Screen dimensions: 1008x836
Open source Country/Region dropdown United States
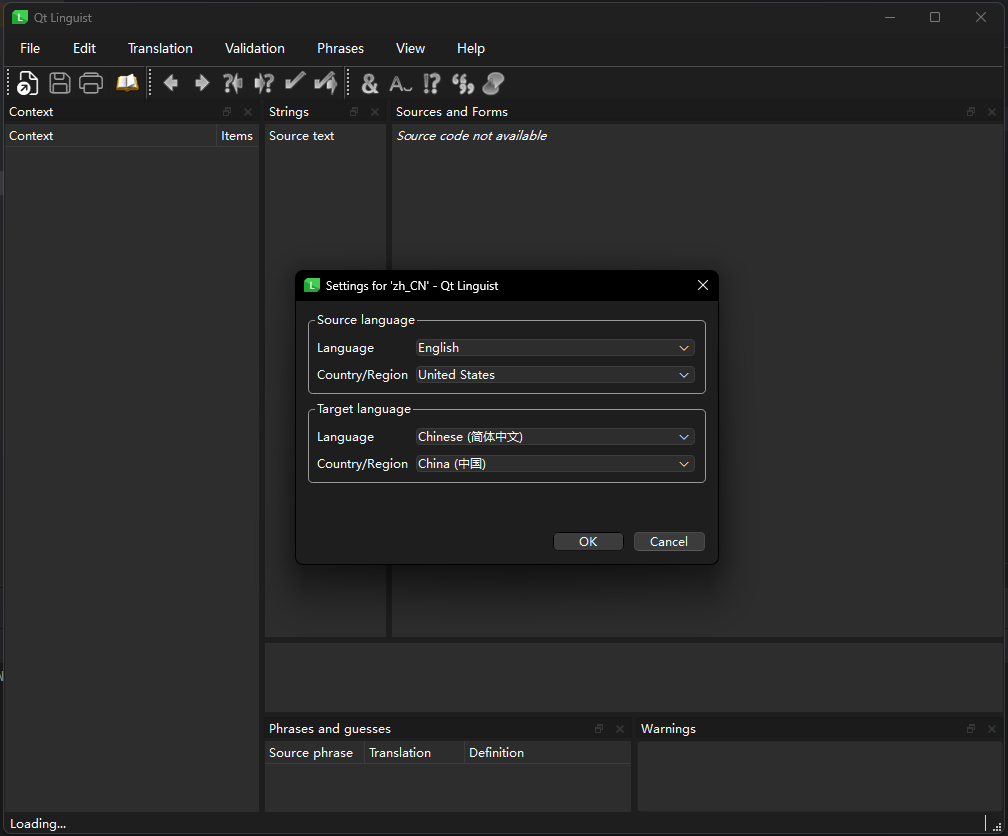point(555,375)
